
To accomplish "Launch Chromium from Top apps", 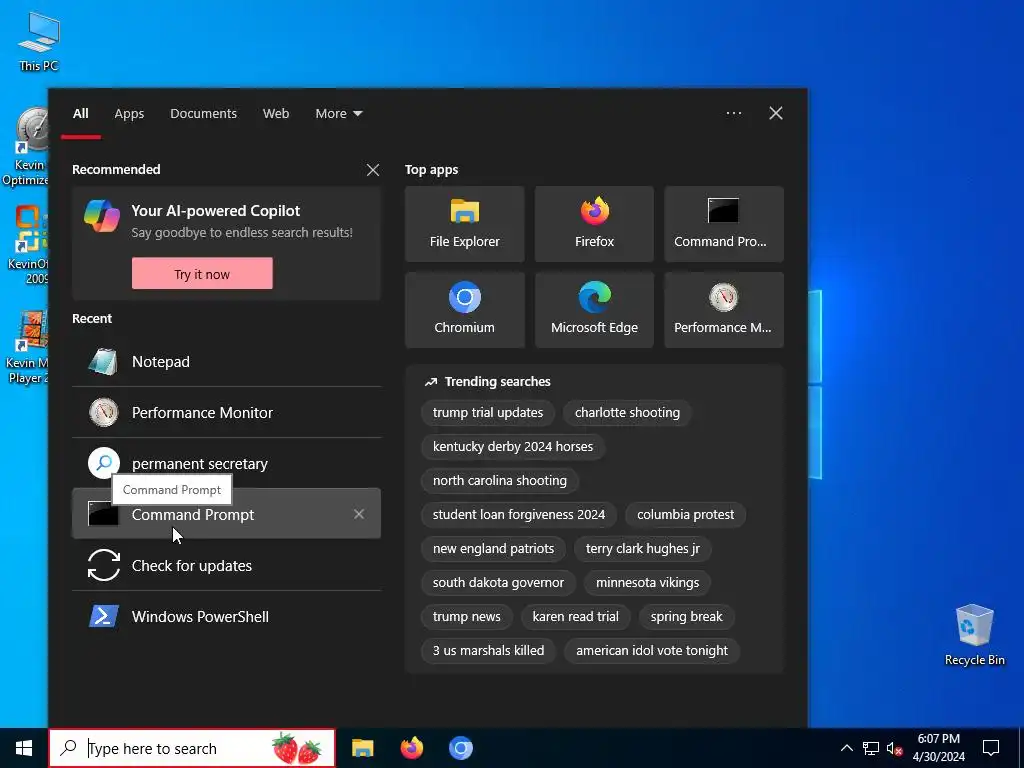I will (x=464, y=310).
